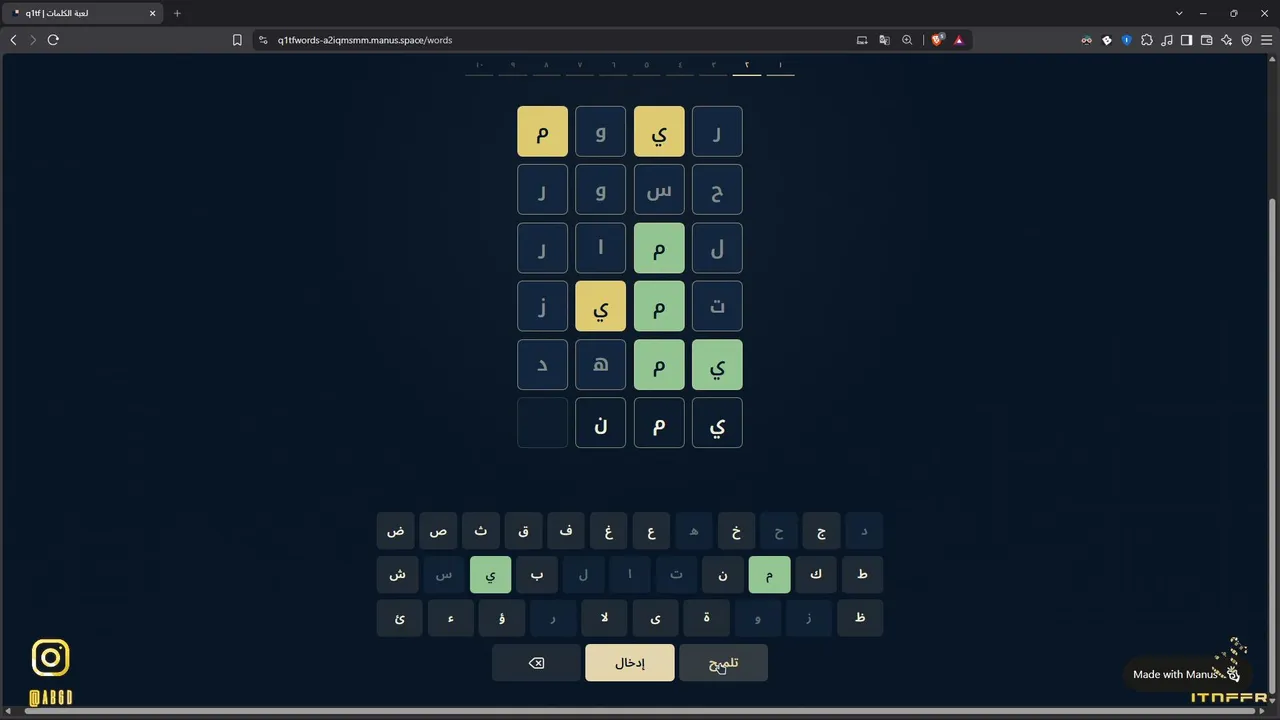The width and height of the screenshot is (1280, 720).
Task: Tap the ف keyboard key
Action: (566, 531)
